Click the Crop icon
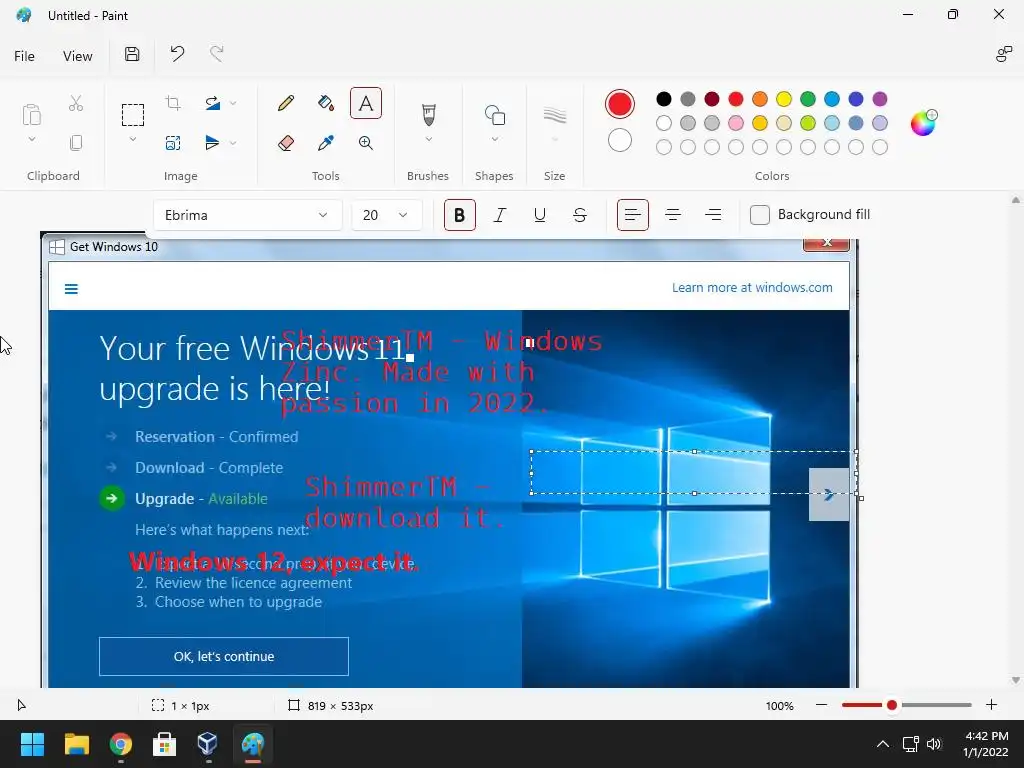The height and width of the screenshot is (768, 1024). coord(173,103)
